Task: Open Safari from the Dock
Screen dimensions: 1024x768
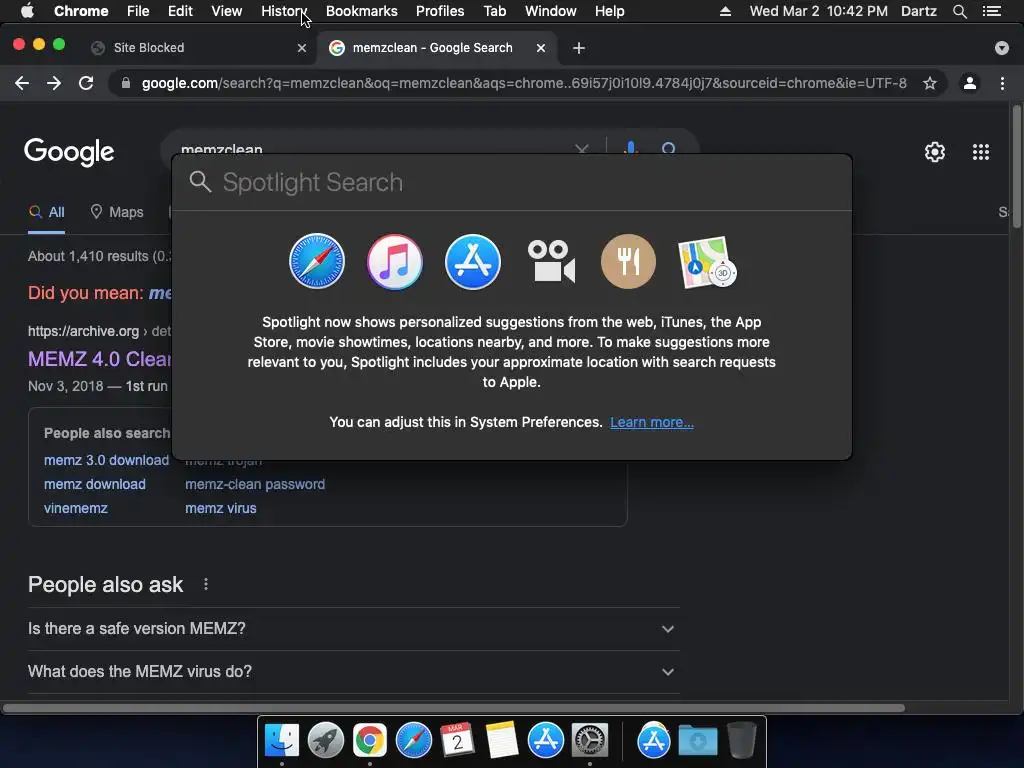Action: 413,741
